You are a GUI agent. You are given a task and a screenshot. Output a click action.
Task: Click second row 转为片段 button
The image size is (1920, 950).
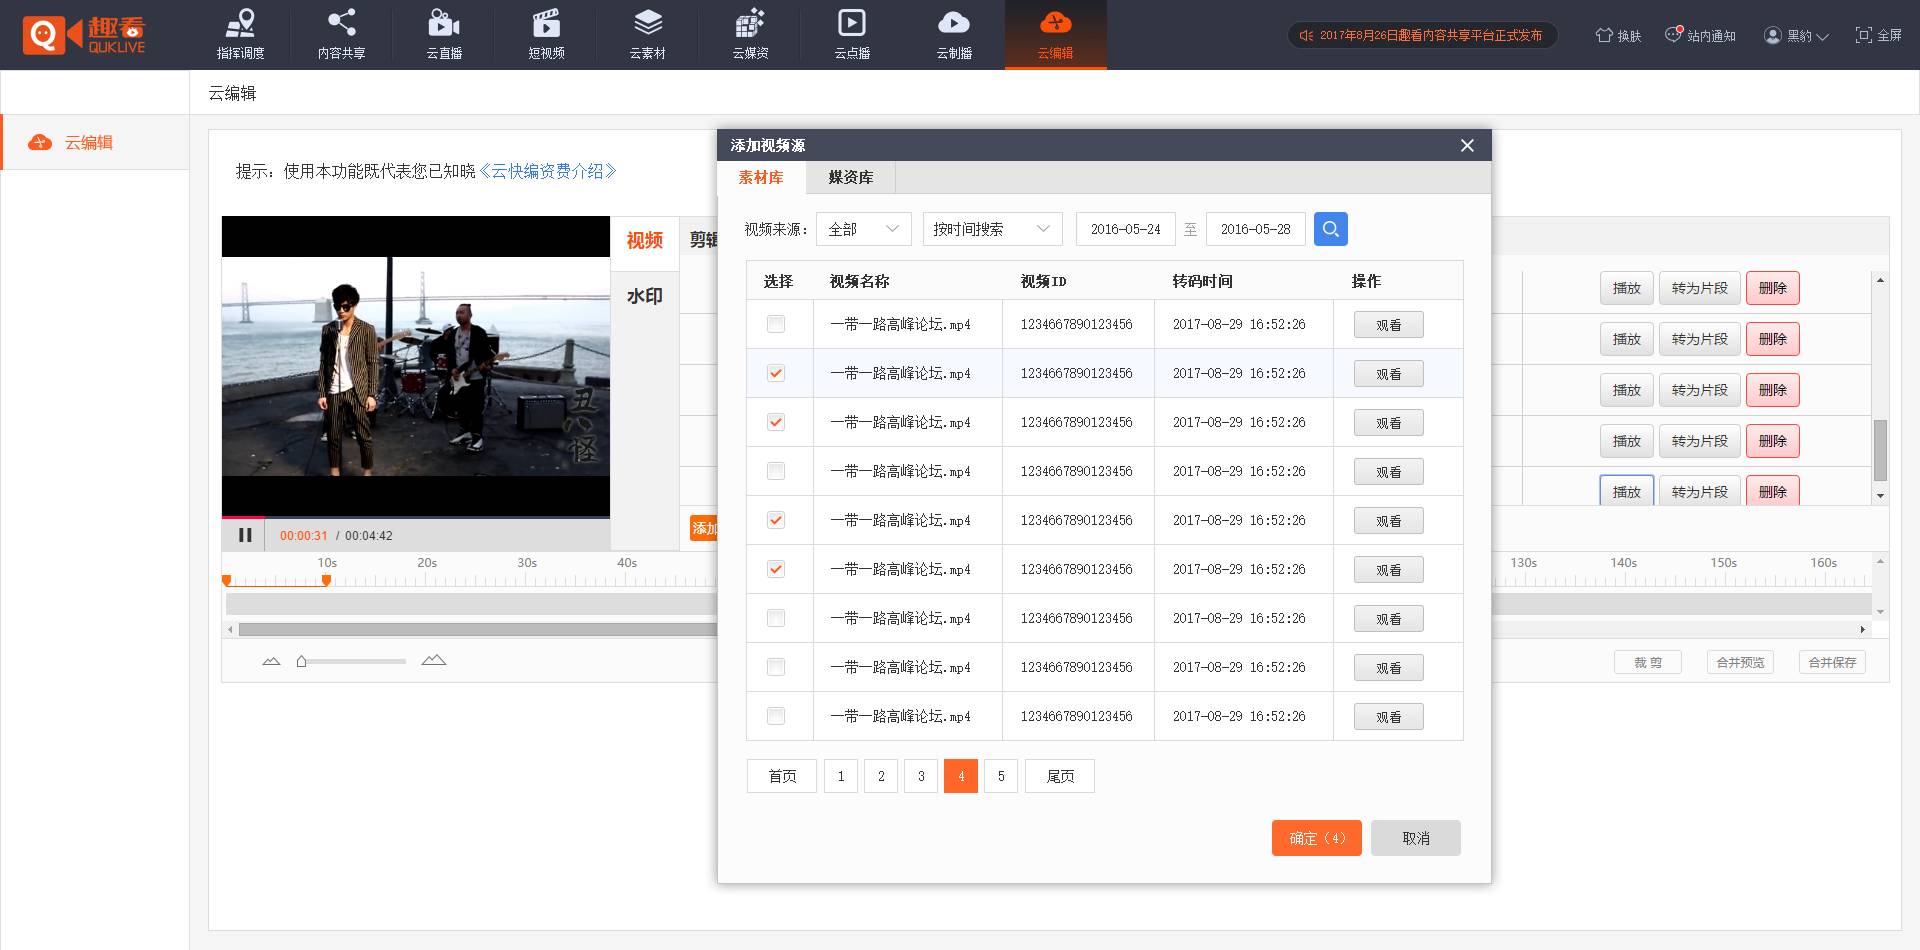(x=1700, y=339)
